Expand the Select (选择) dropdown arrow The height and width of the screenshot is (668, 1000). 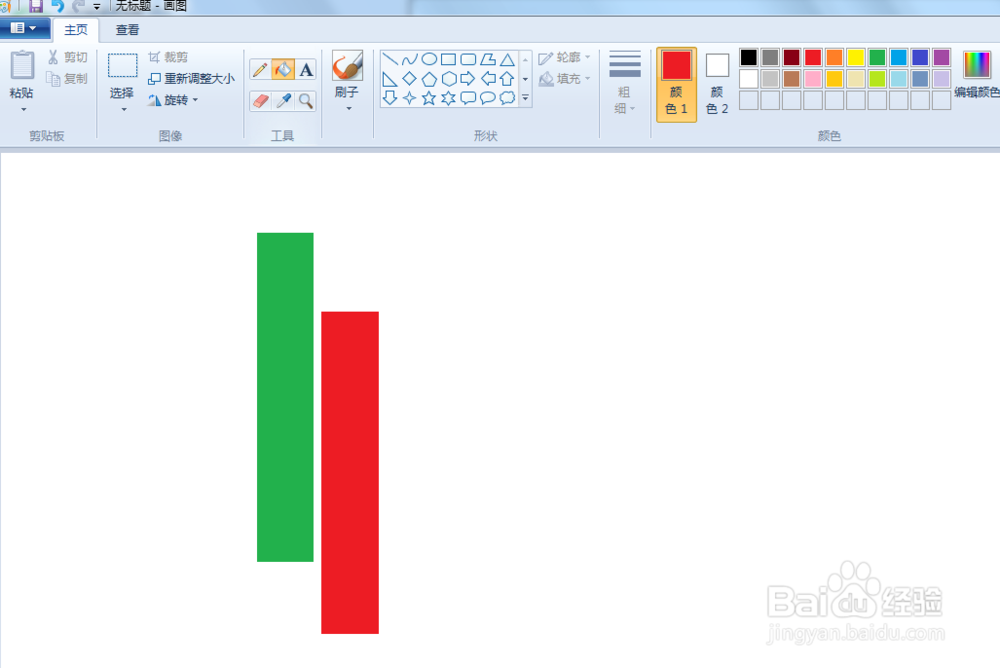[123, 110]
